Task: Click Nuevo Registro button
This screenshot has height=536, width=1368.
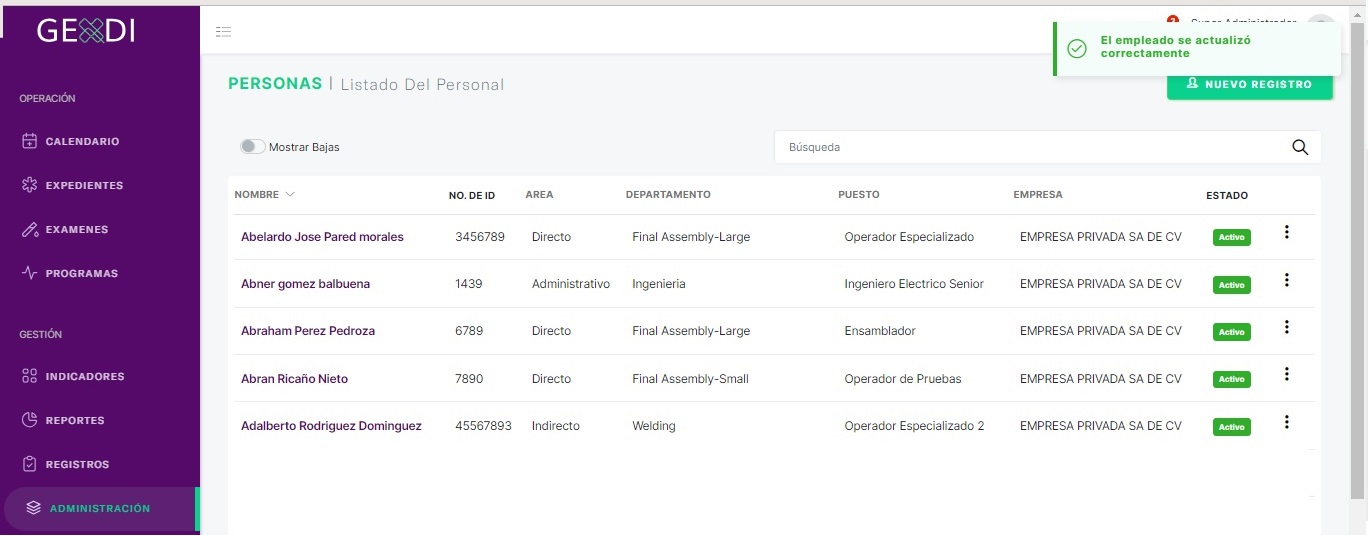Action: (1250, 85)
